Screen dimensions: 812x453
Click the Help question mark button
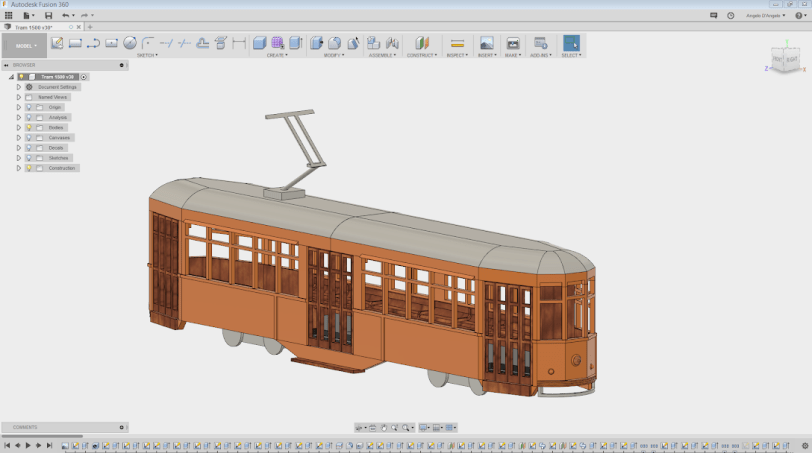tap(799, 16)
